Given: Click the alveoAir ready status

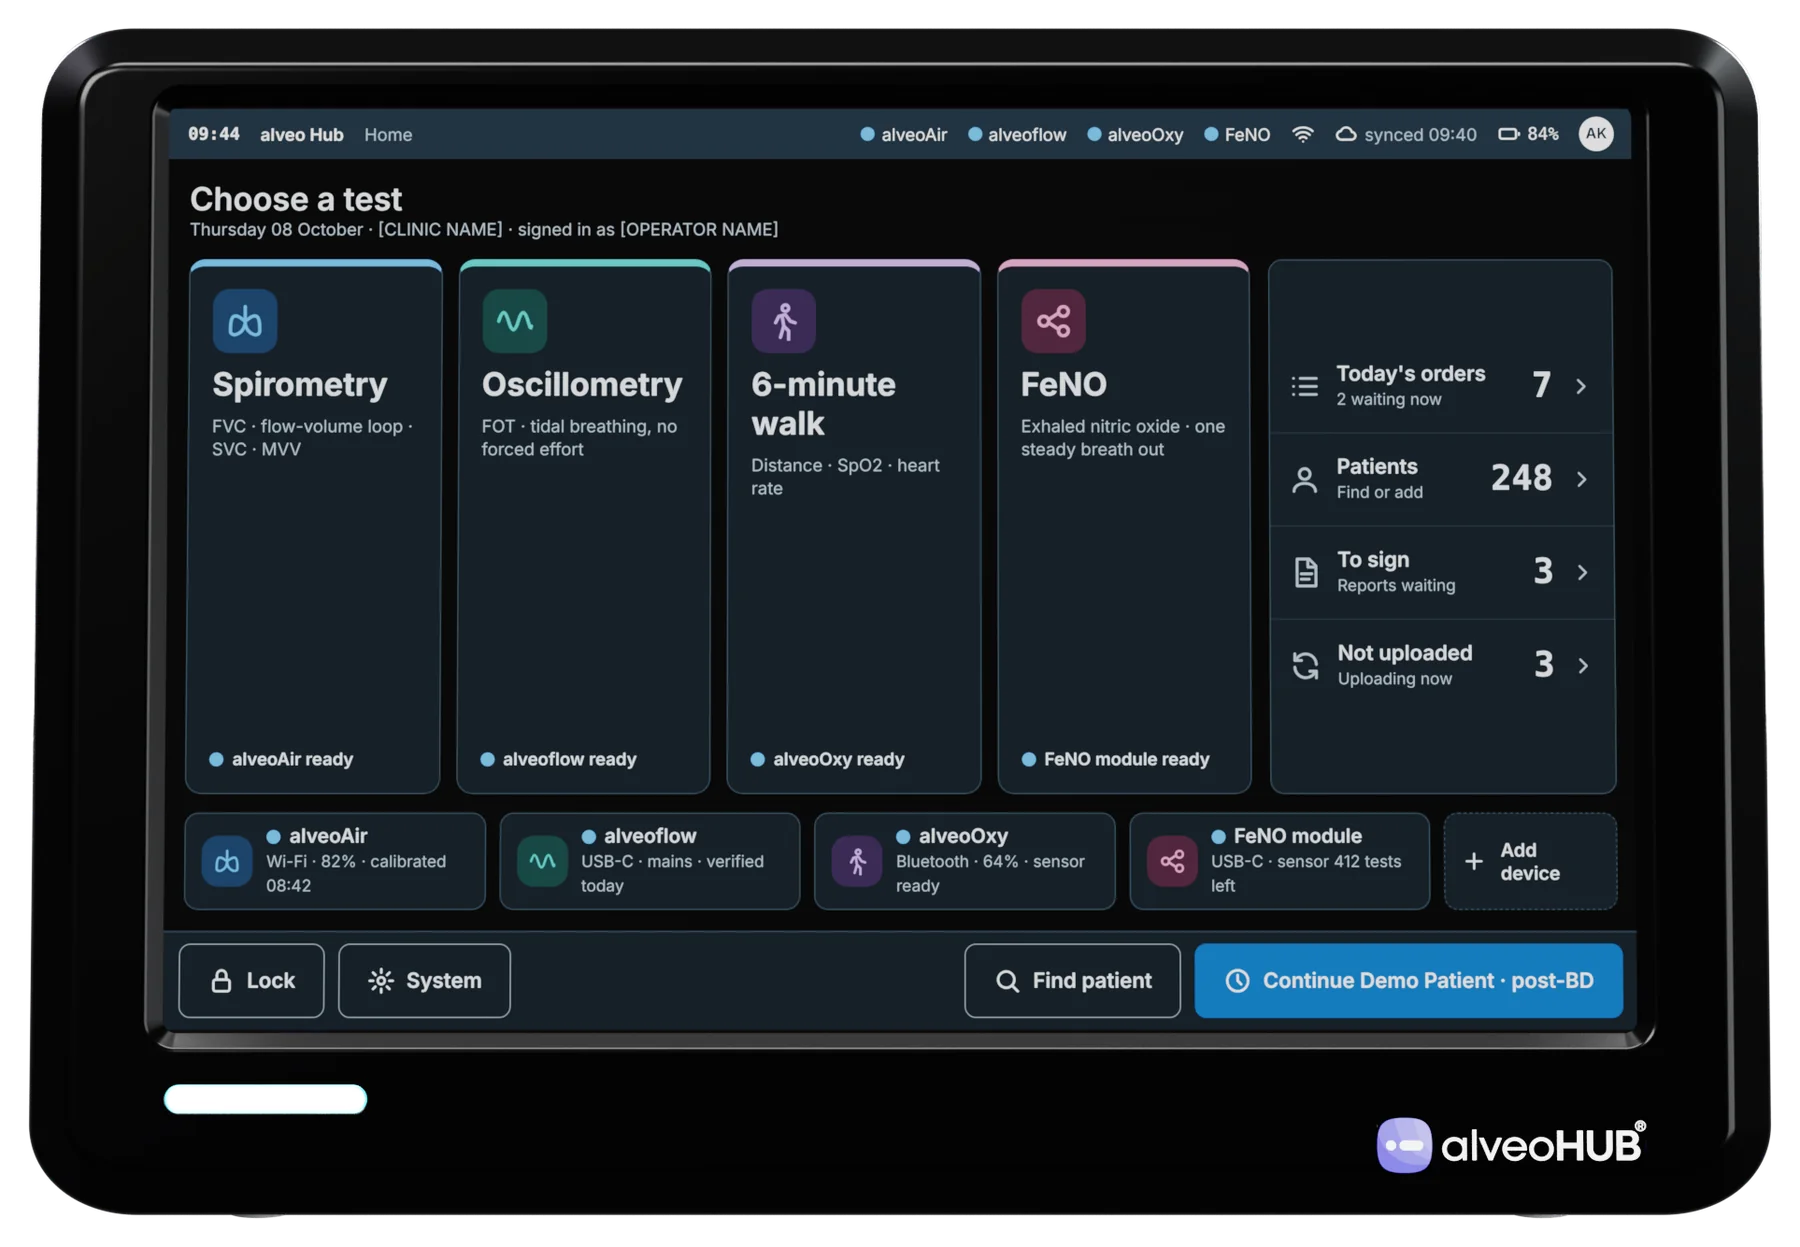Looking at the screenshot, I should click(x=281, y=759).
